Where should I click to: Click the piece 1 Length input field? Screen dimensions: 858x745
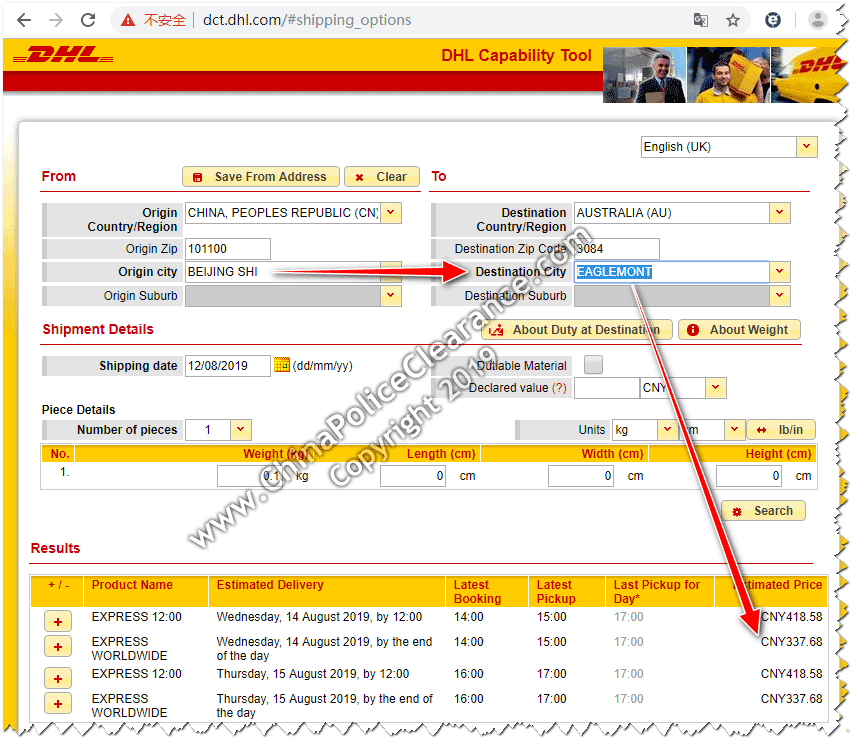point(413,476)
